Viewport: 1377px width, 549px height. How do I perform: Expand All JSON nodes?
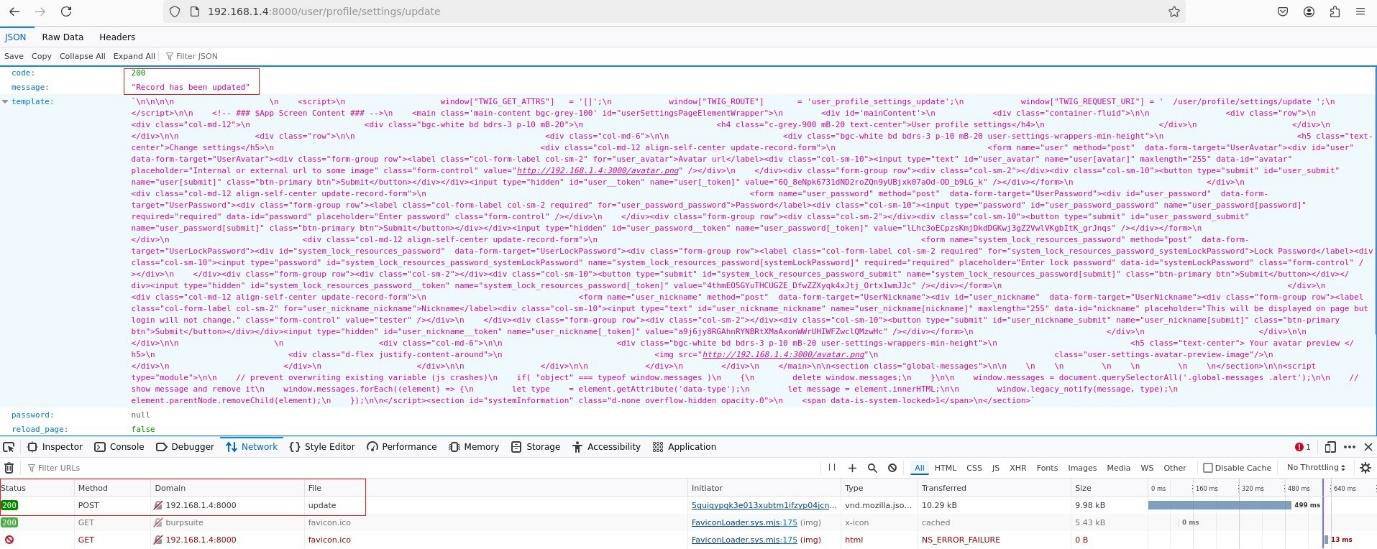point(134,56)
